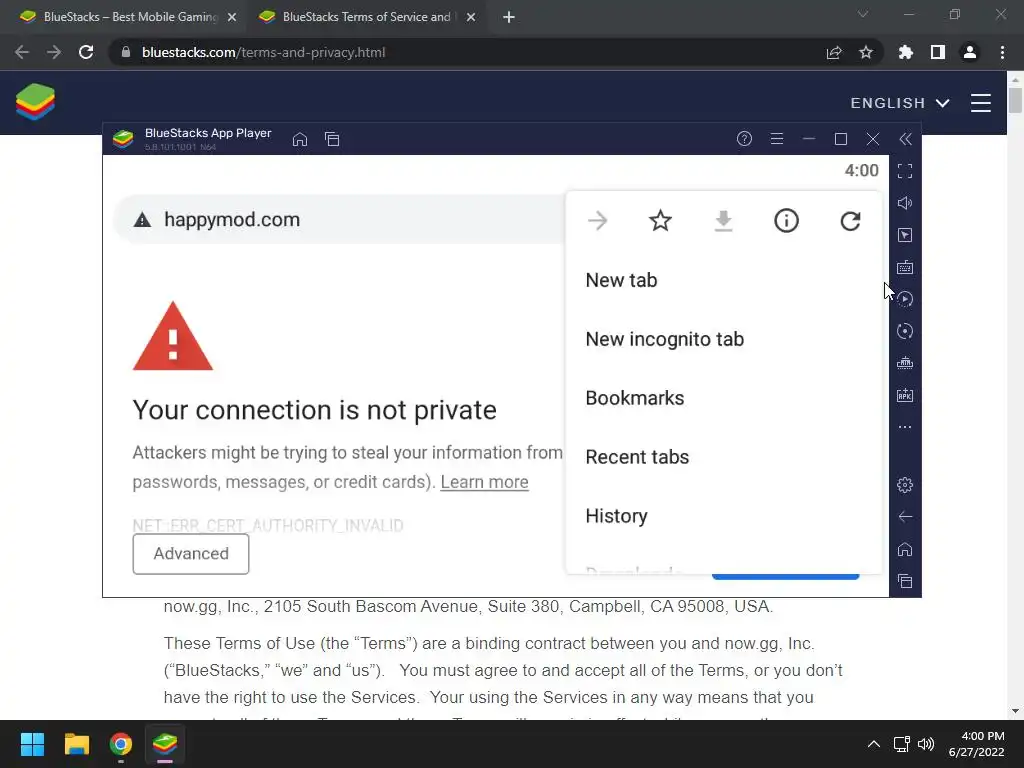
Task: Click the recent apps icon in sidebar
Action: [905, 581]
